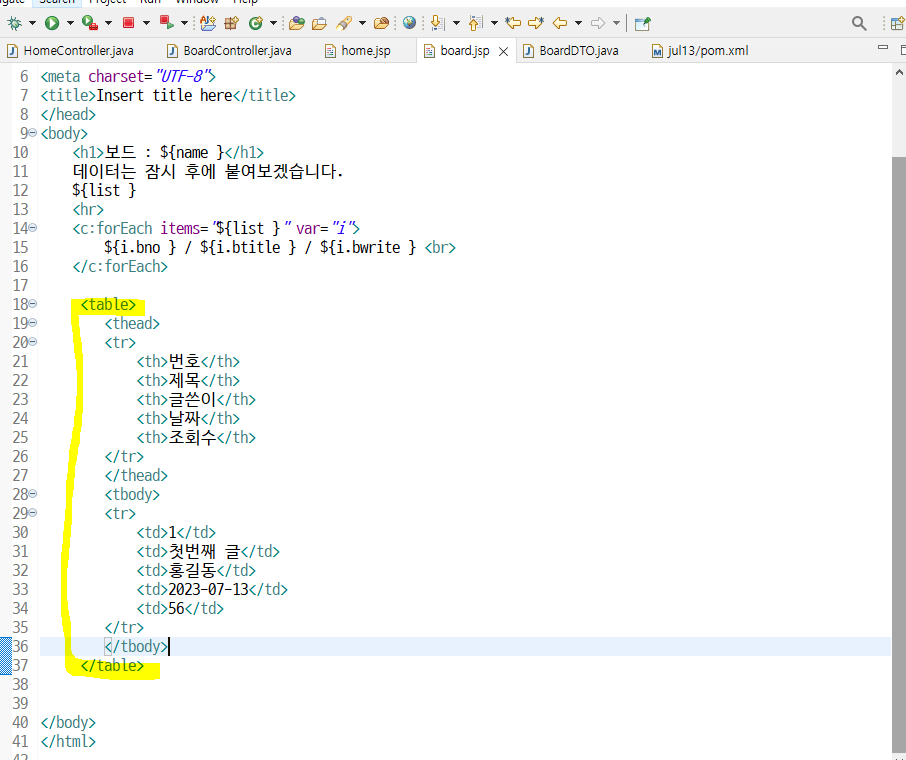The width and height of the screenshot is (906, 760).
Task: Open the Next Annotation dropdown arrow
Action: coord(456,23)
